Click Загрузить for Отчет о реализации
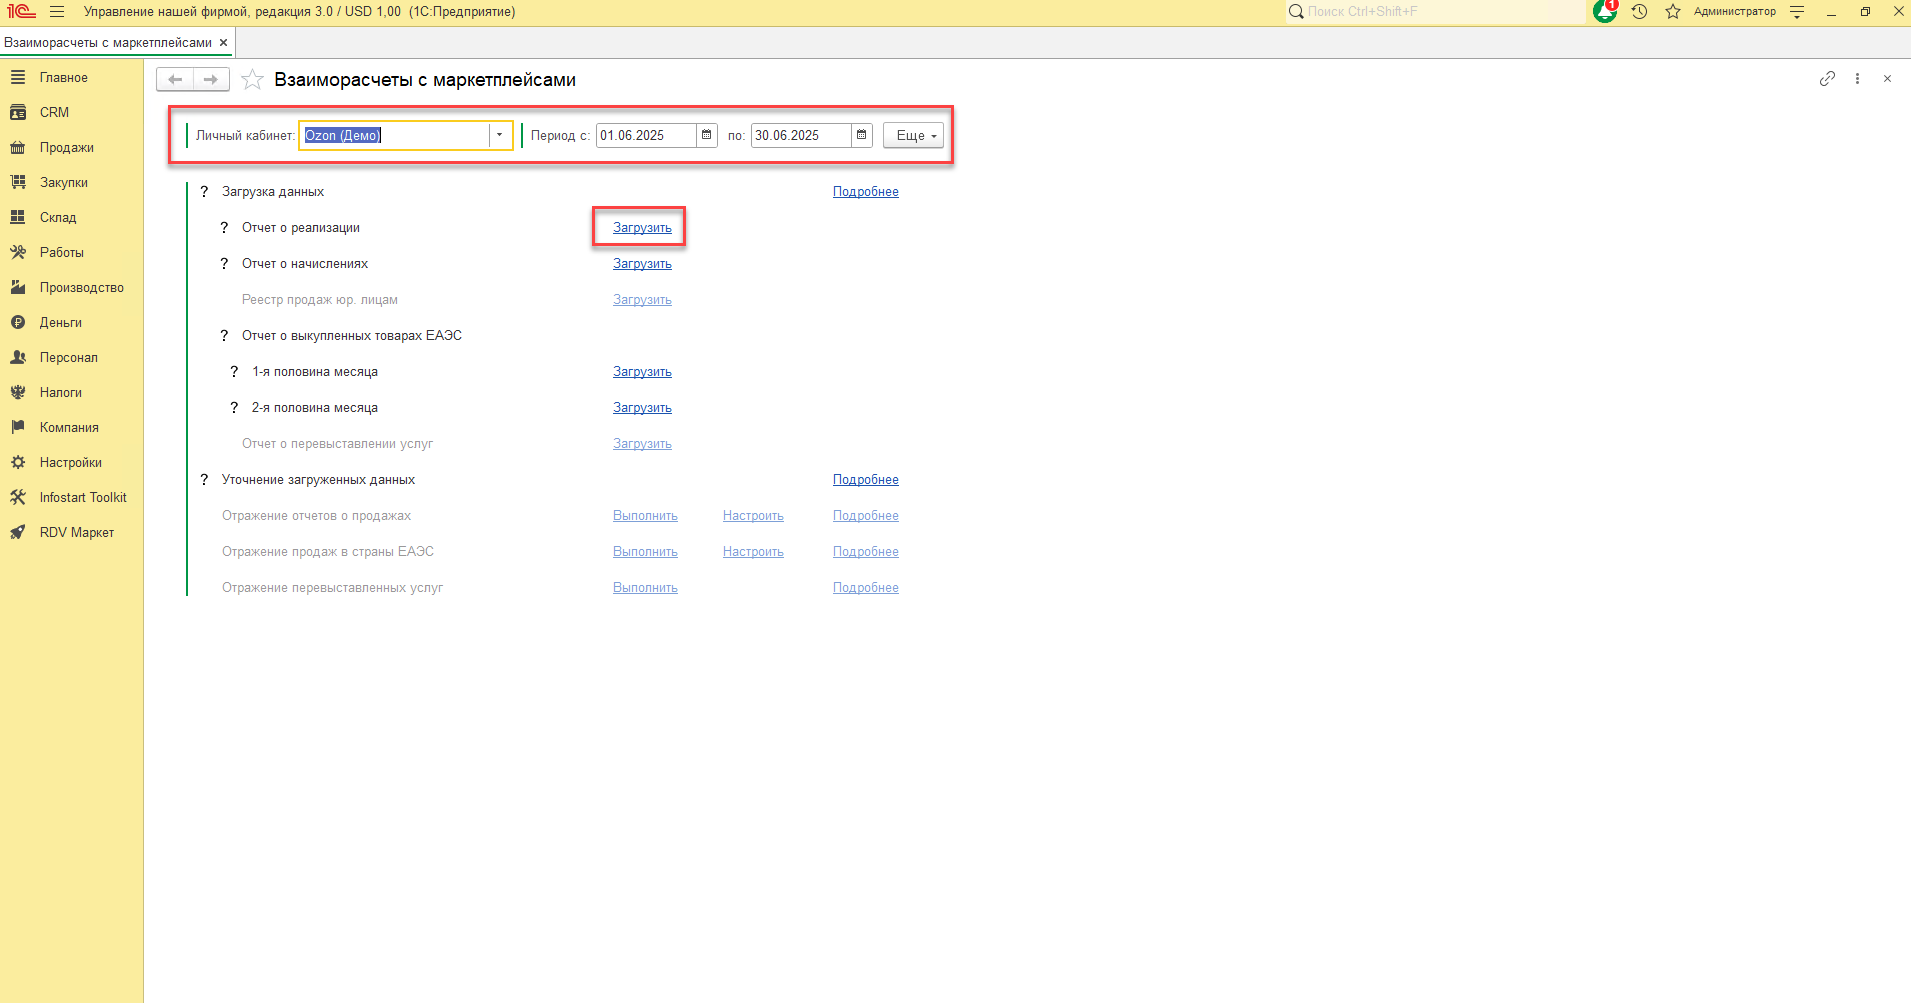Viewport: 1911px width, 1003px height. point(642,228)
